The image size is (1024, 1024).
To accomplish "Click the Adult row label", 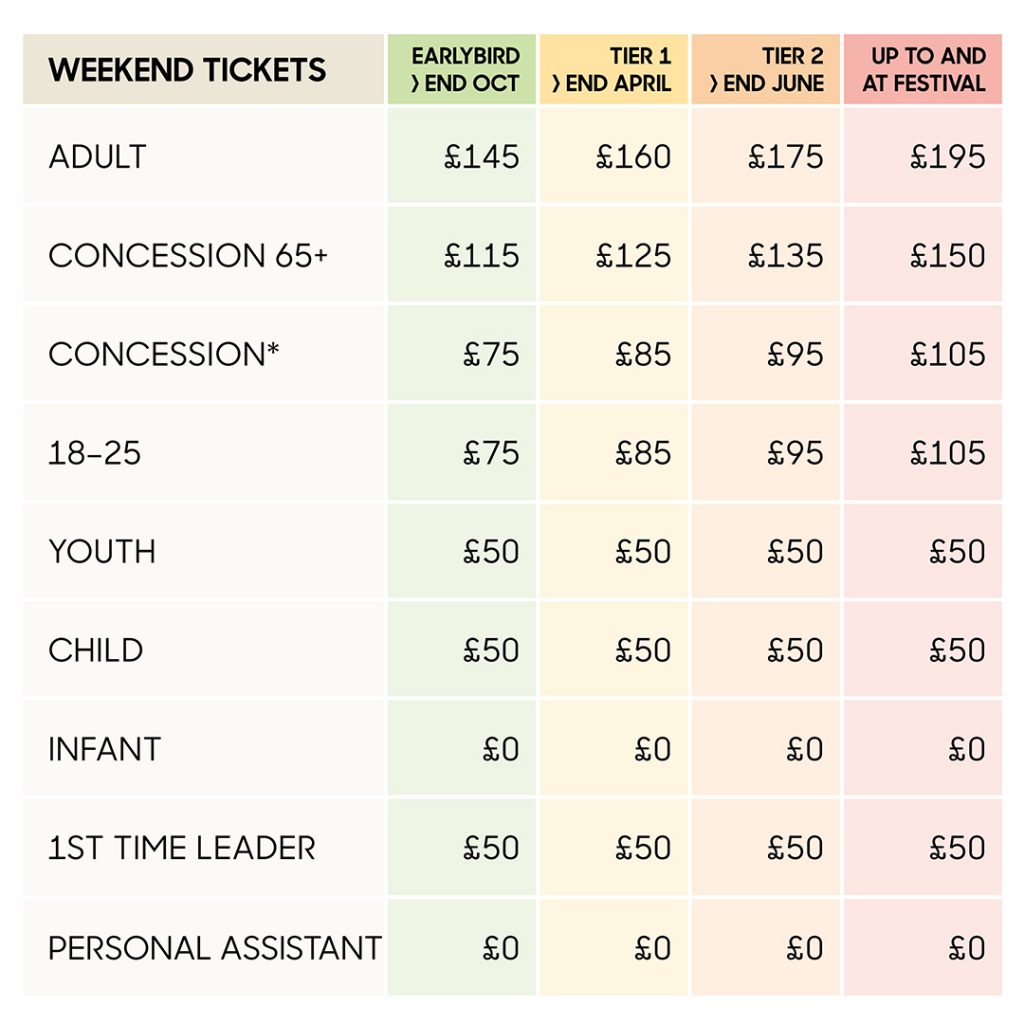I will (97, 157).
